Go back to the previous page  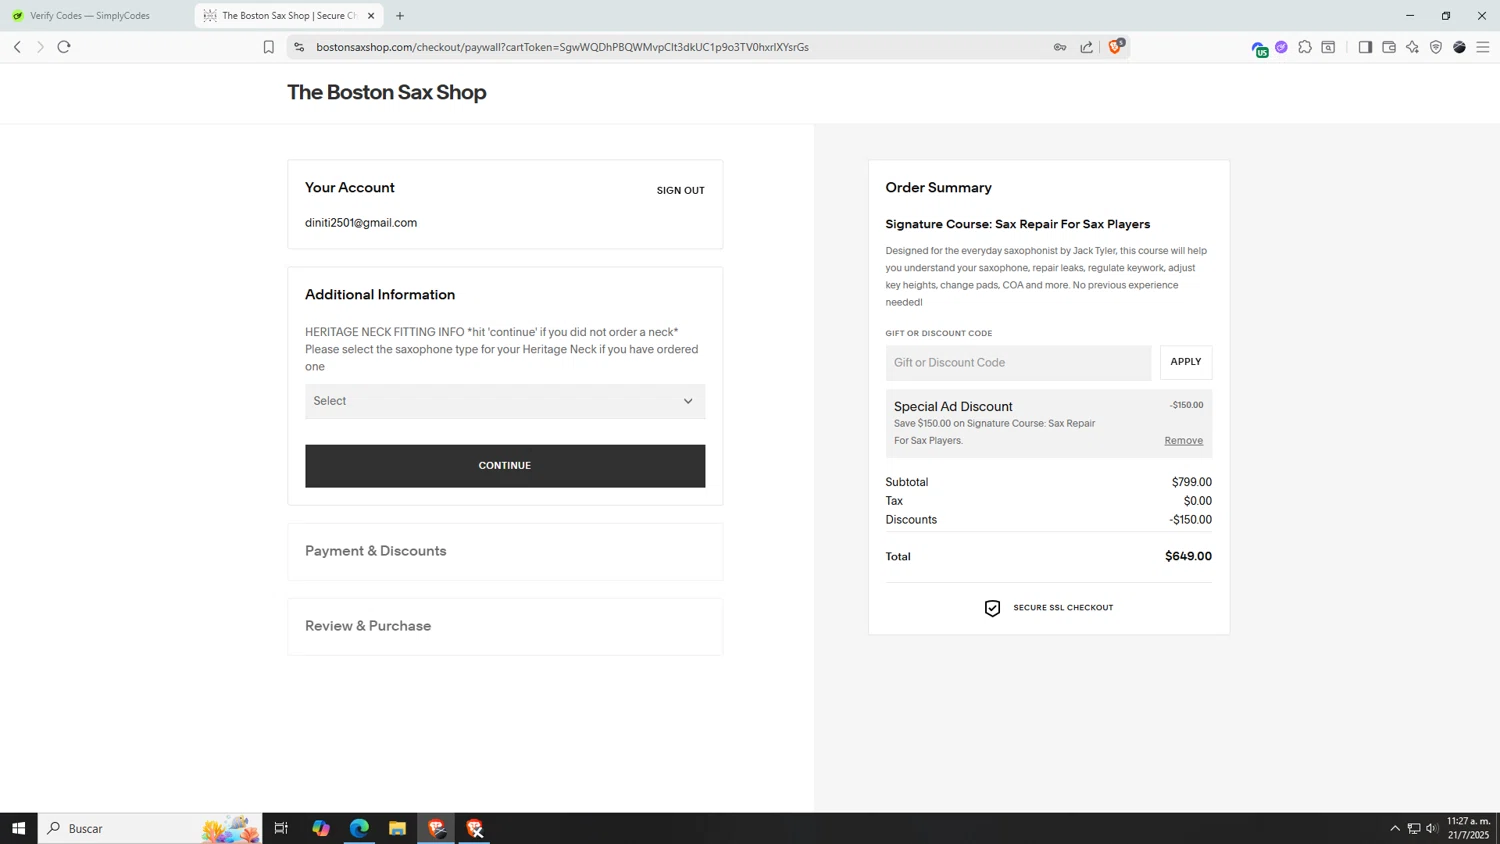[17, 47]
